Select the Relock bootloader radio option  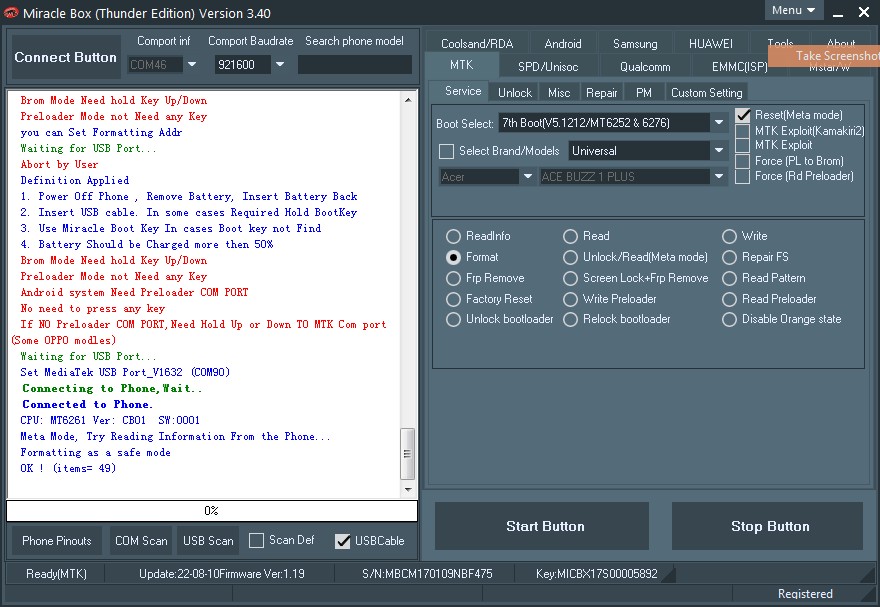pyautogui.click(x=570, y=320)
